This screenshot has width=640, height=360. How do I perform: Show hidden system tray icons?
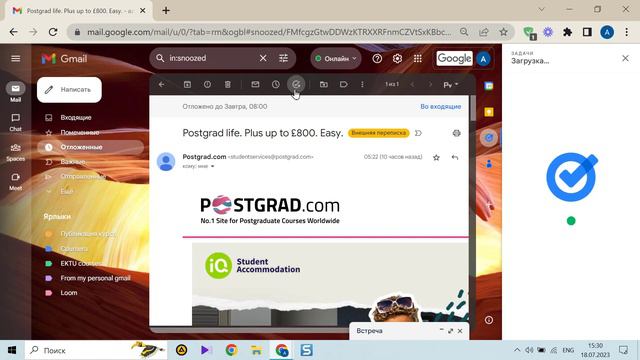tap(517, 350)
